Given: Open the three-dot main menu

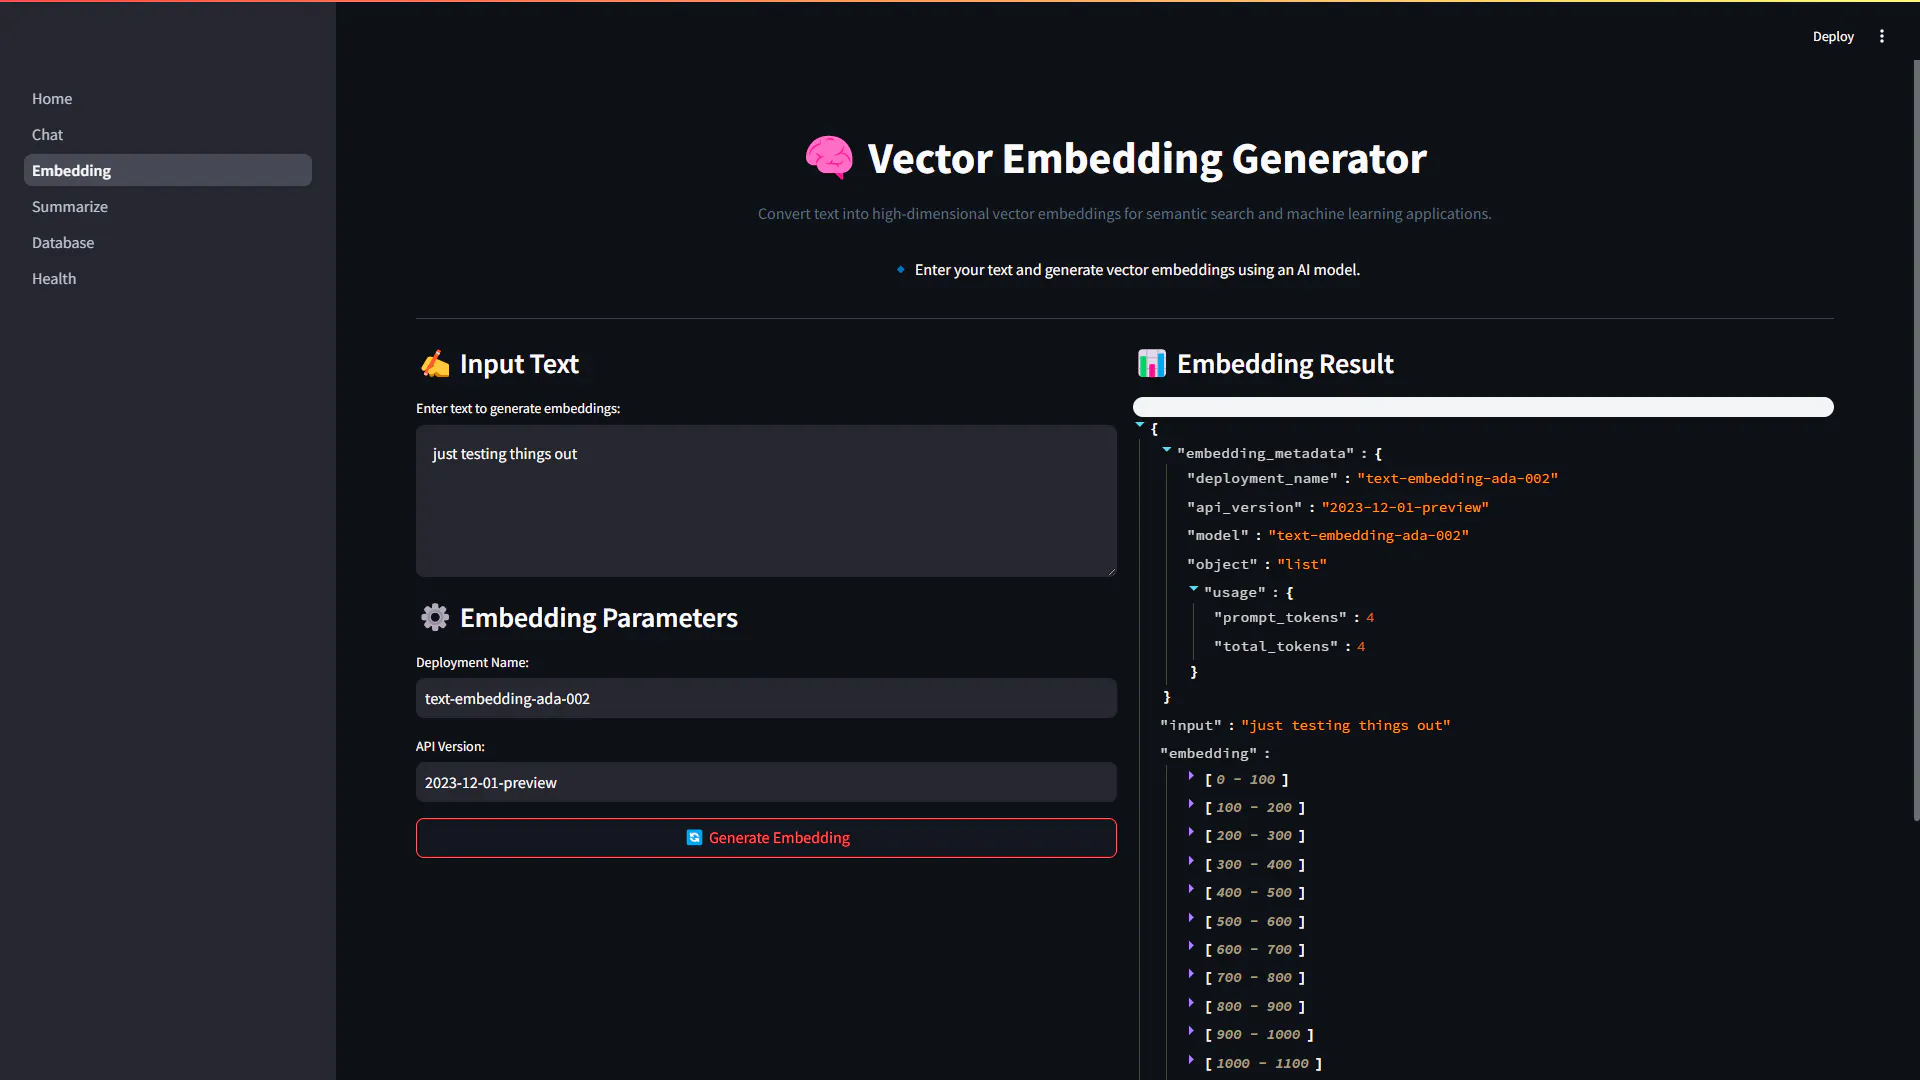Looking at the screenshot, I should click(1882, 36).
